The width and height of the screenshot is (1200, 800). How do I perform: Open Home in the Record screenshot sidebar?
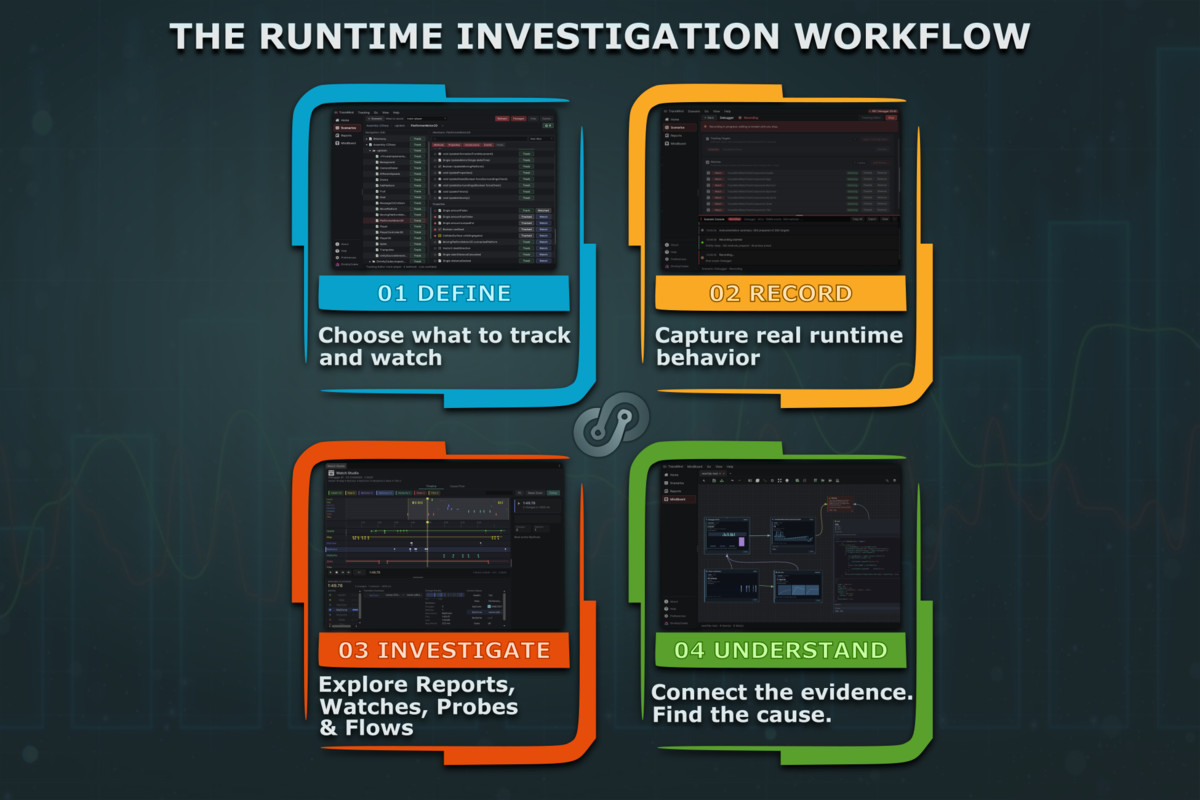coord(673,119)
